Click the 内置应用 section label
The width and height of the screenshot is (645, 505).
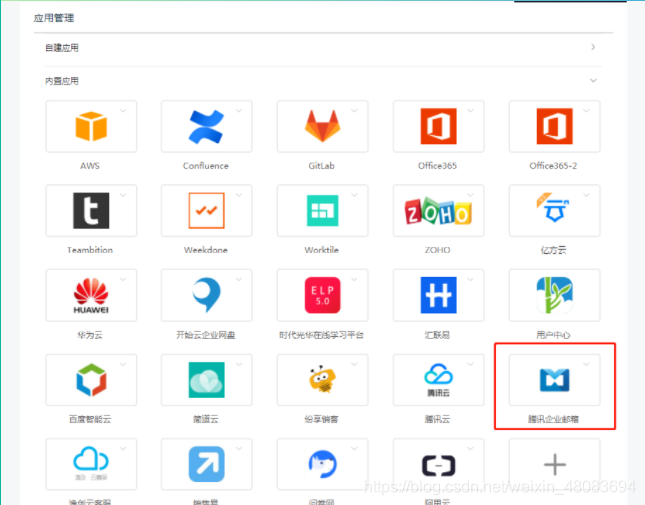[x=62, y=81]
